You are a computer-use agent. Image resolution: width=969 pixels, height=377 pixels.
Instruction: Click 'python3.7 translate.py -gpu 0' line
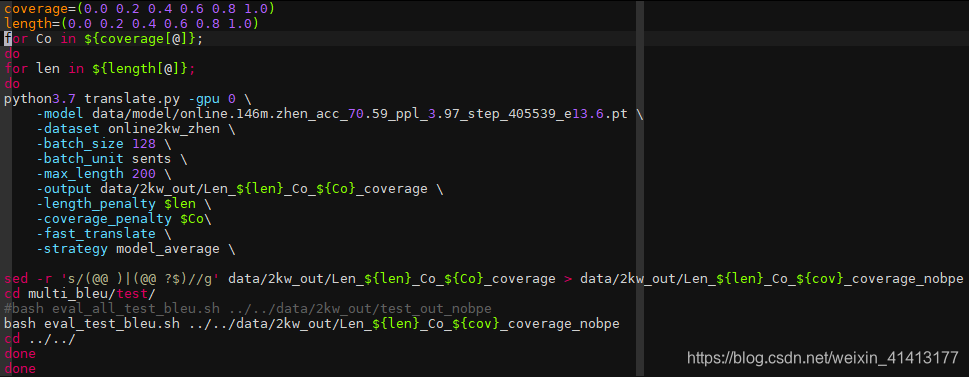128,98
